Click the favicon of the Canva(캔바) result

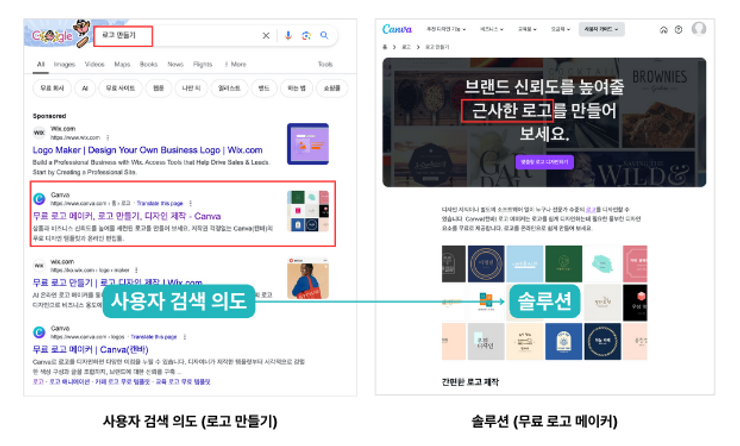39,332
